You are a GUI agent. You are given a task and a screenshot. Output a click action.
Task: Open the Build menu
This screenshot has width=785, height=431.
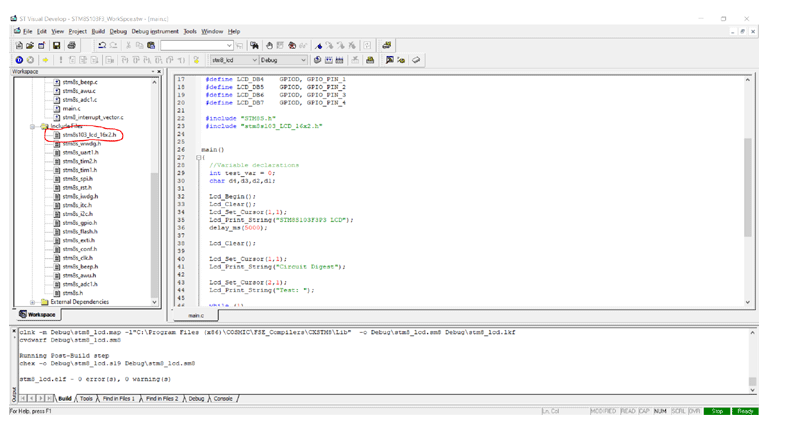point(98,31)
